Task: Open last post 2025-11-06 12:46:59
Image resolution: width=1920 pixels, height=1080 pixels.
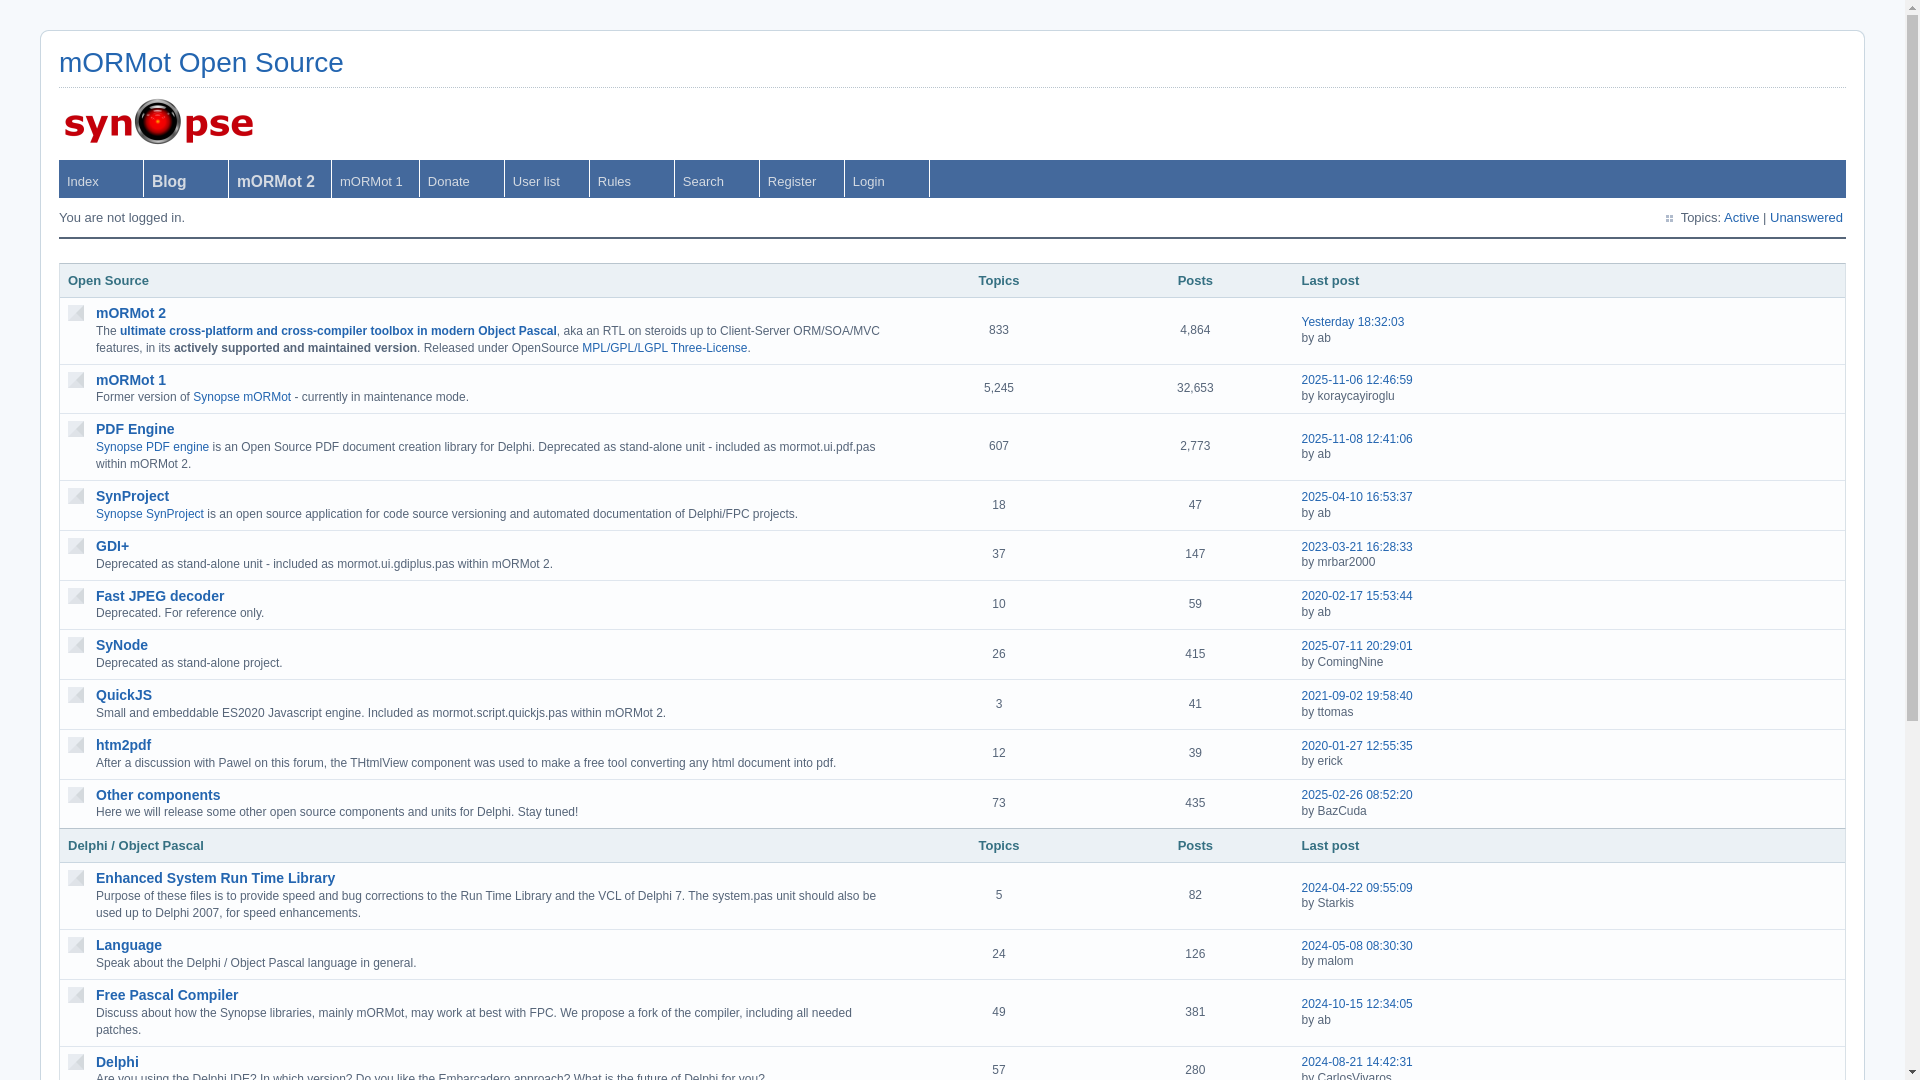Action: tap(1357, 380)
